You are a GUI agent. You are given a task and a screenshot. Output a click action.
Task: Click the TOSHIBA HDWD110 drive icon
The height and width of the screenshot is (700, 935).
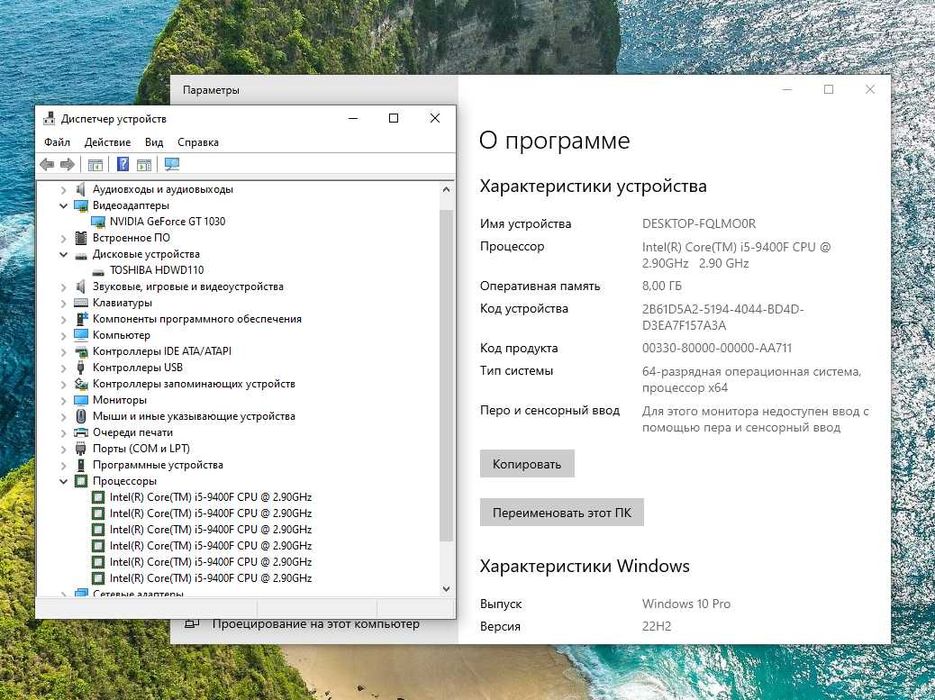pyautogui.click(x=98, y=271)
